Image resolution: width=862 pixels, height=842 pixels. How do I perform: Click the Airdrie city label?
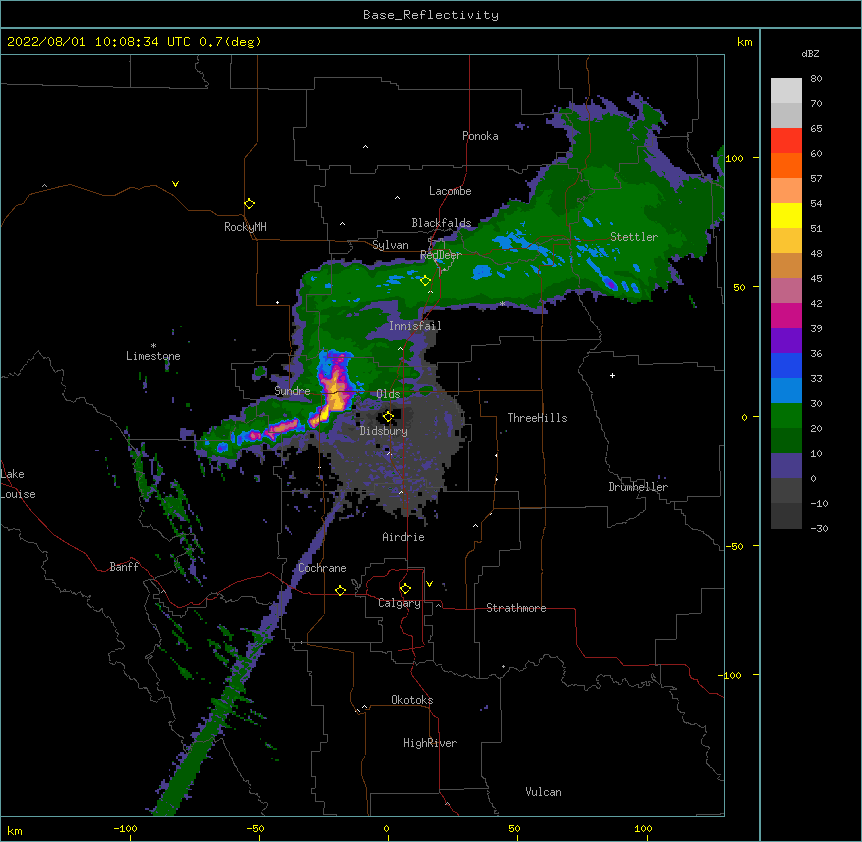403,537
